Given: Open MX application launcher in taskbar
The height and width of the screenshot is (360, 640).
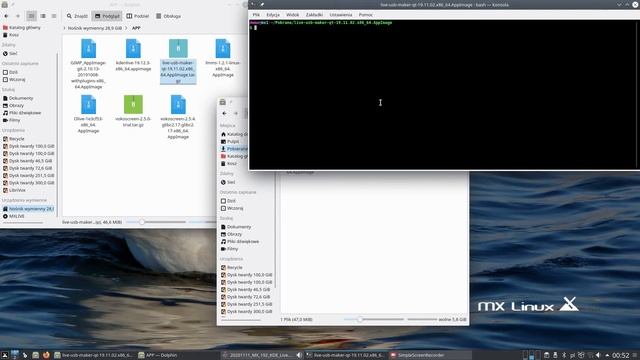Looking at the screenshot, I should point(4,355).
